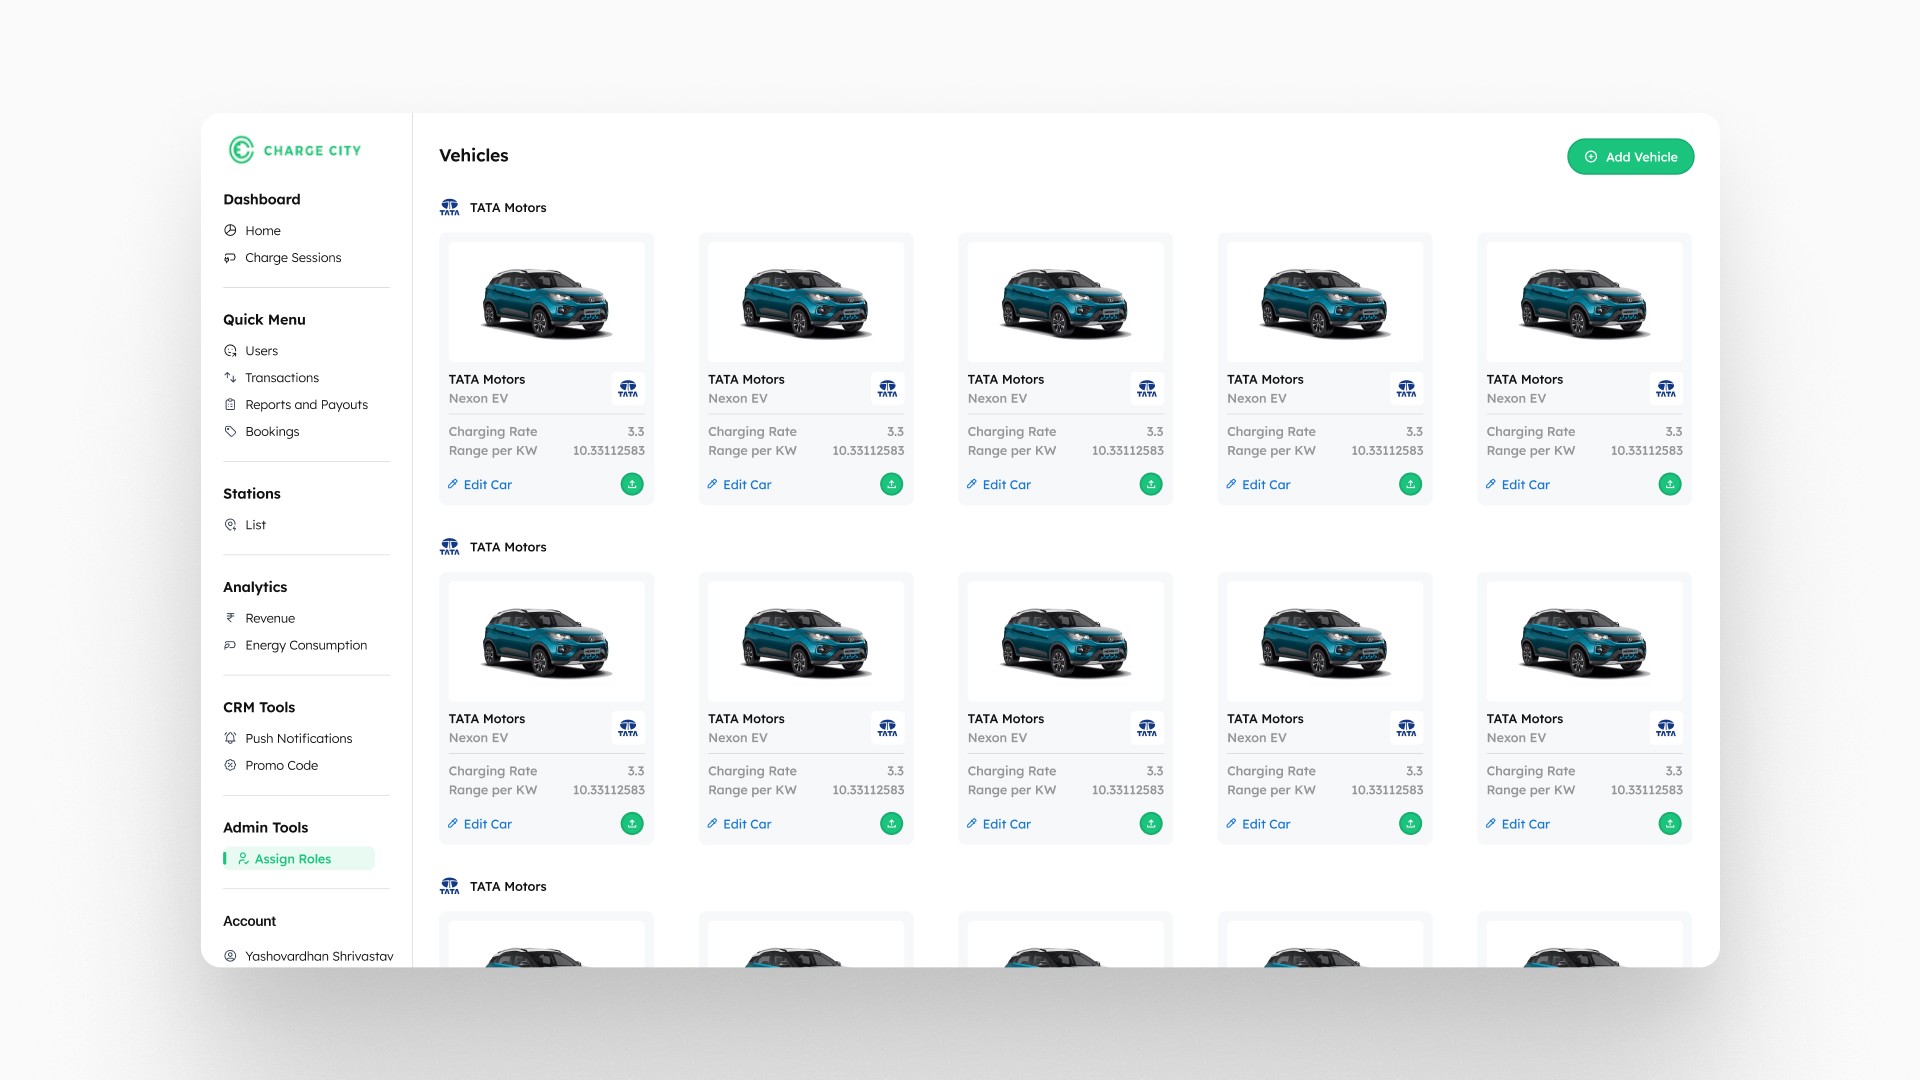Open Energy Consumption analytics
This screenshot has width=1920, height=1080.
pyautogui.click(x=305, y=645)
